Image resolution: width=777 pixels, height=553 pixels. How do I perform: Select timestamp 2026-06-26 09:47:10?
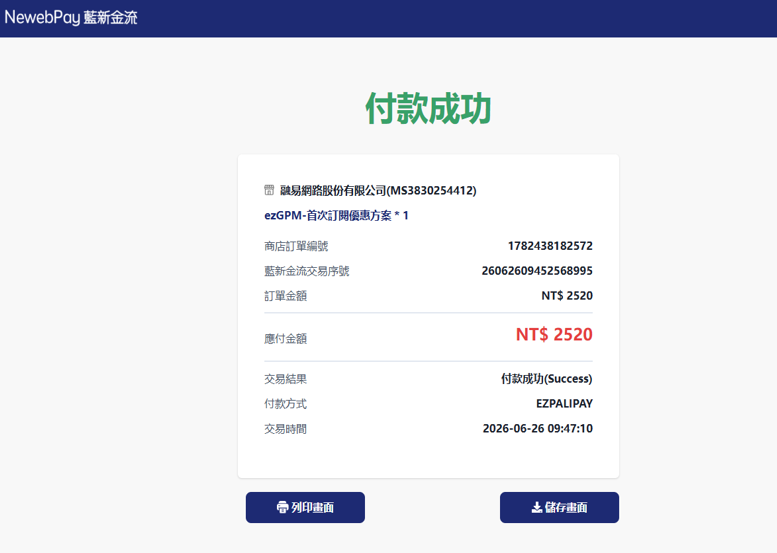click(x=538, y=429)
